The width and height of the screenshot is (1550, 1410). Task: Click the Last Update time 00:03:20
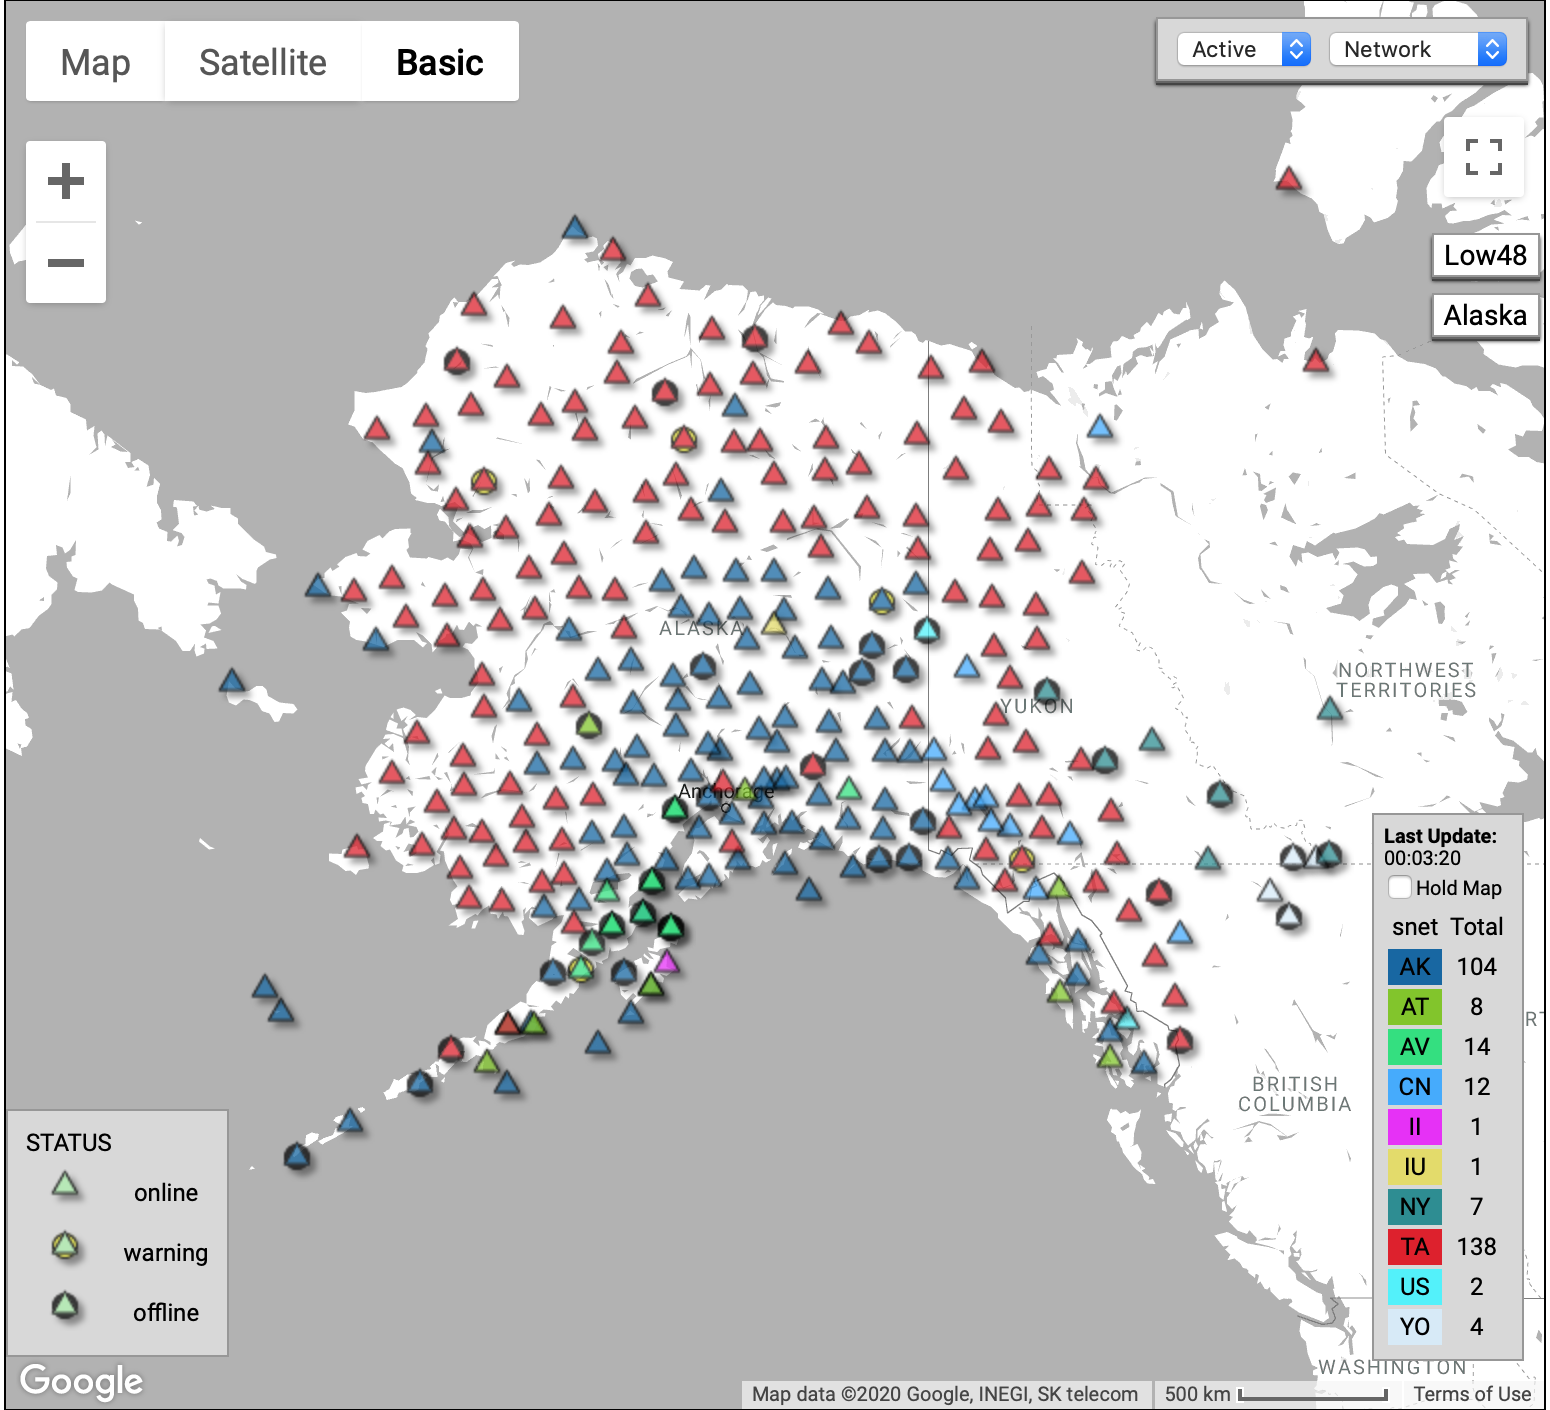[x=1422, y=858]
